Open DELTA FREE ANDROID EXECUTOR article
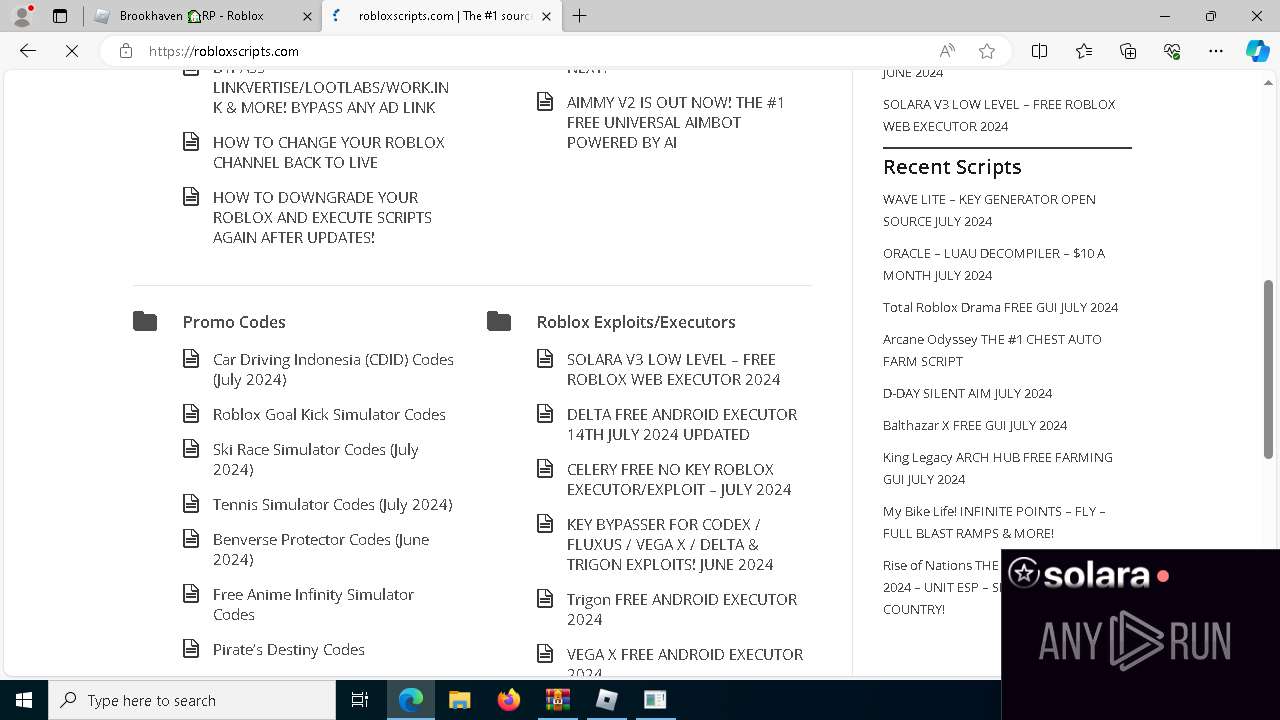This screenshot has height=720, width=1280. (x=682, y=424)
